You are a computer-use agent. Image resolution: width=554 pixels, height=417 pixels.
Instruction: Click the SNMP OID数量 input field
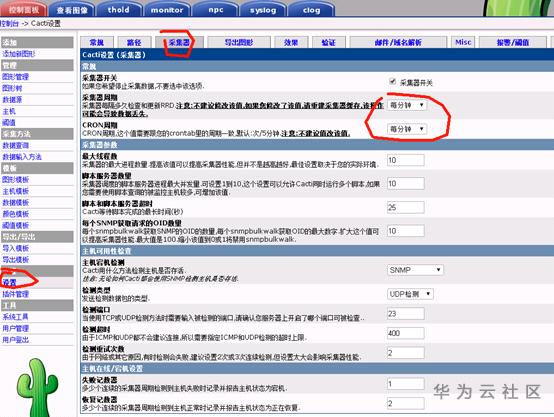coord(406,231)
